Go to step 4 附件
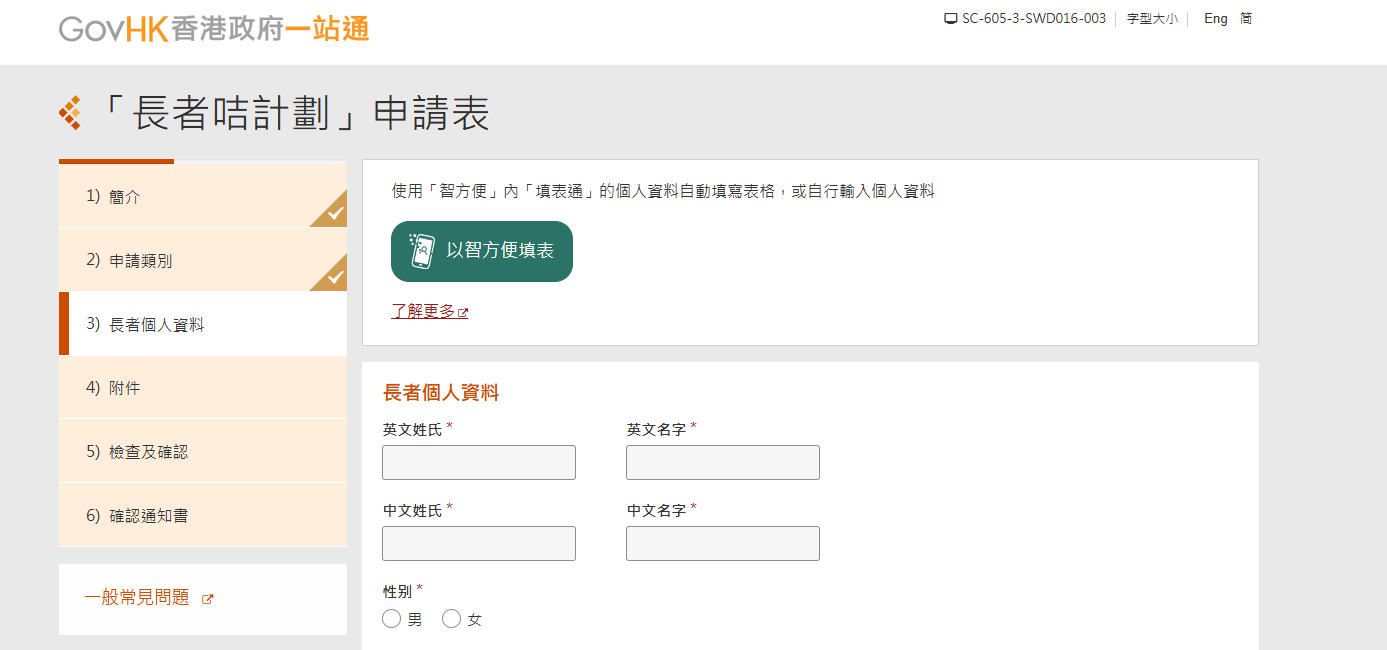 [x=125, y=388]
